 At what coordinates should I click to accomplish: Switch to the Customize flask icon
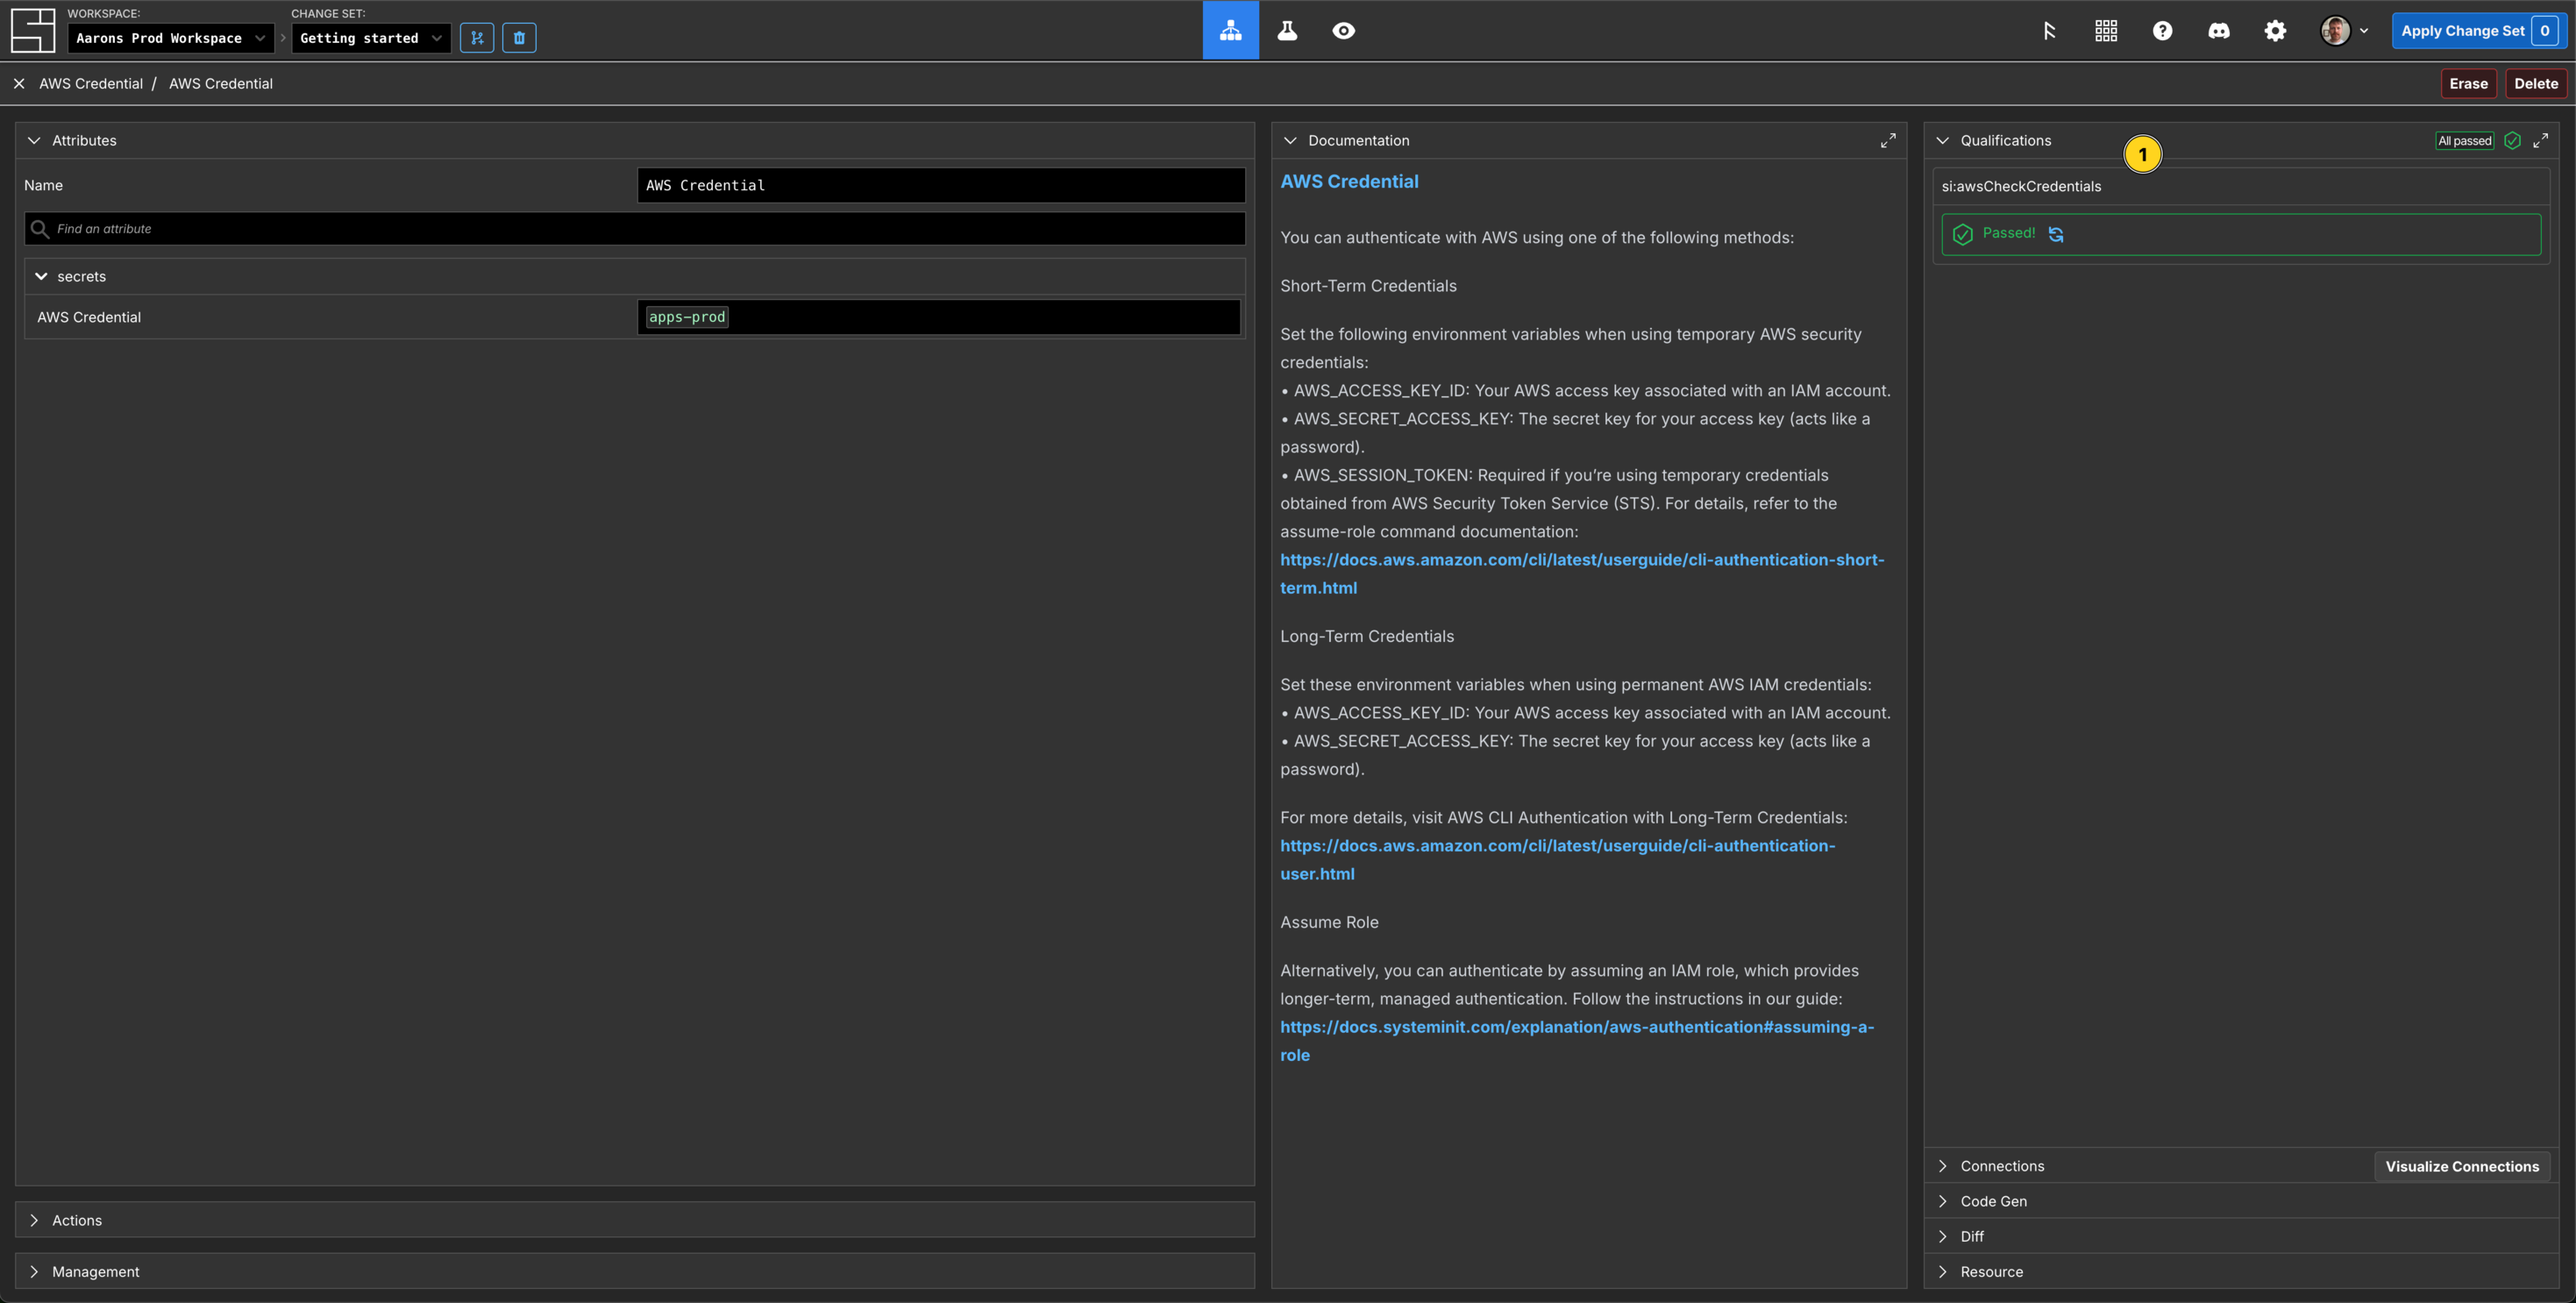coord(1287,30)
